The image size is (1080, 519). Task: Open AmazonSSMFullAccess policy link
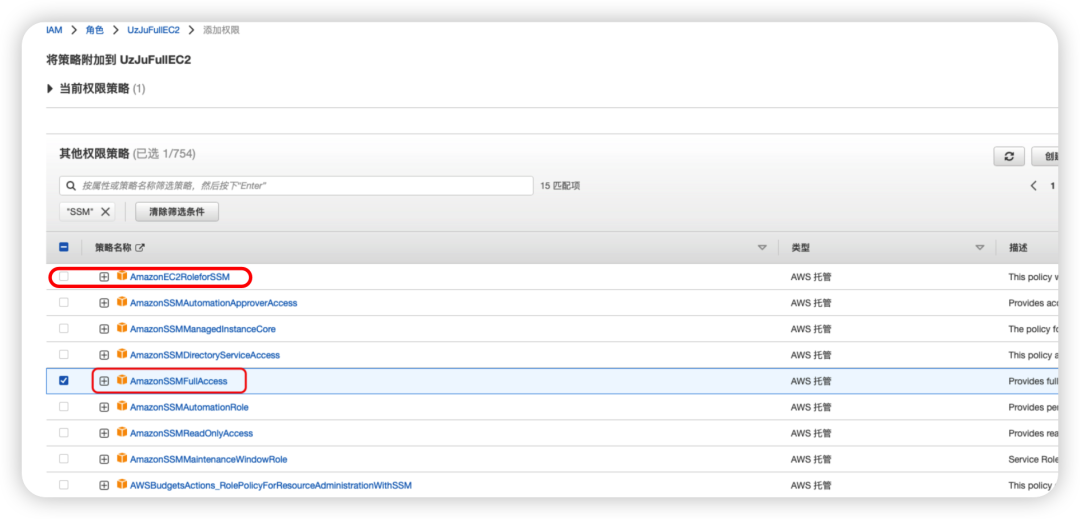pyautogui.click(x=178, y=381)
